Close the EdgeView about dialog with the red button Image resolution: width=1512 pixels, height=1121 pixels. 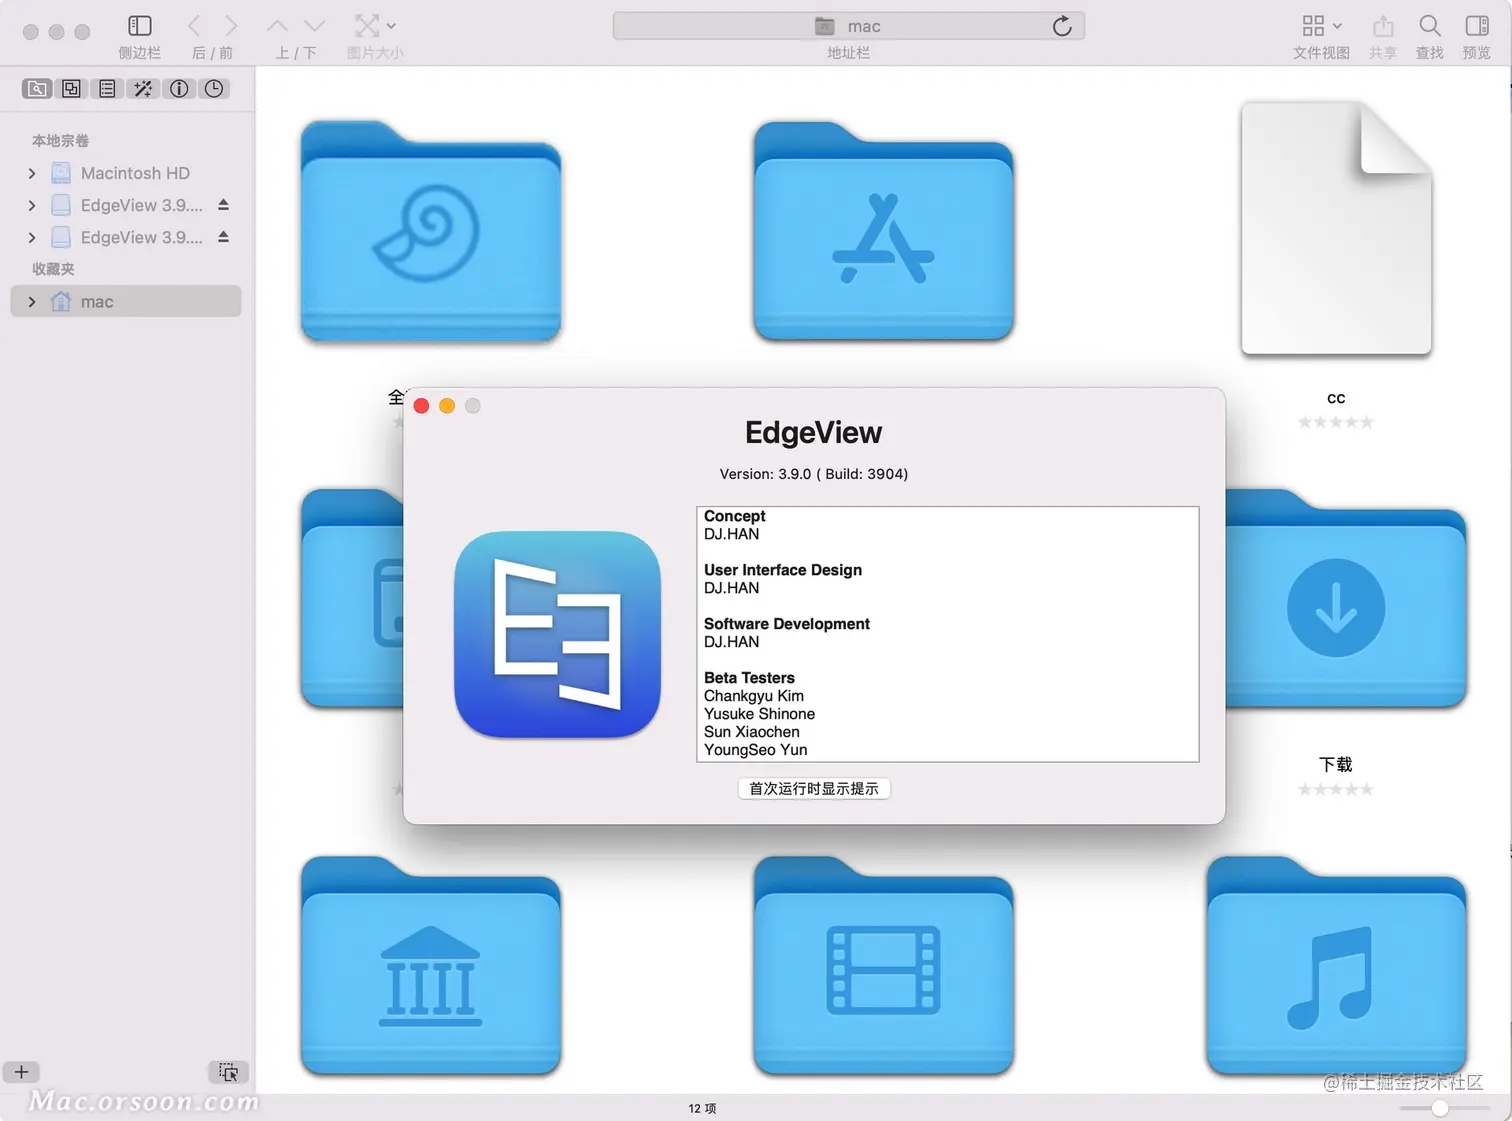421,405
